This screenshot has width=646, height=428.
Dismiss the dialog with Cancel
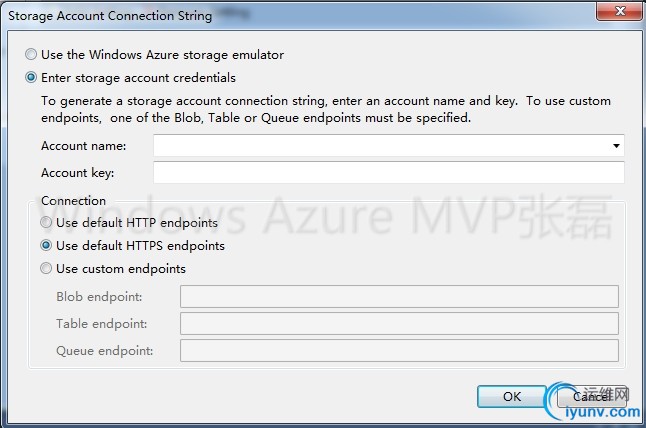click(x=592, y=397)
